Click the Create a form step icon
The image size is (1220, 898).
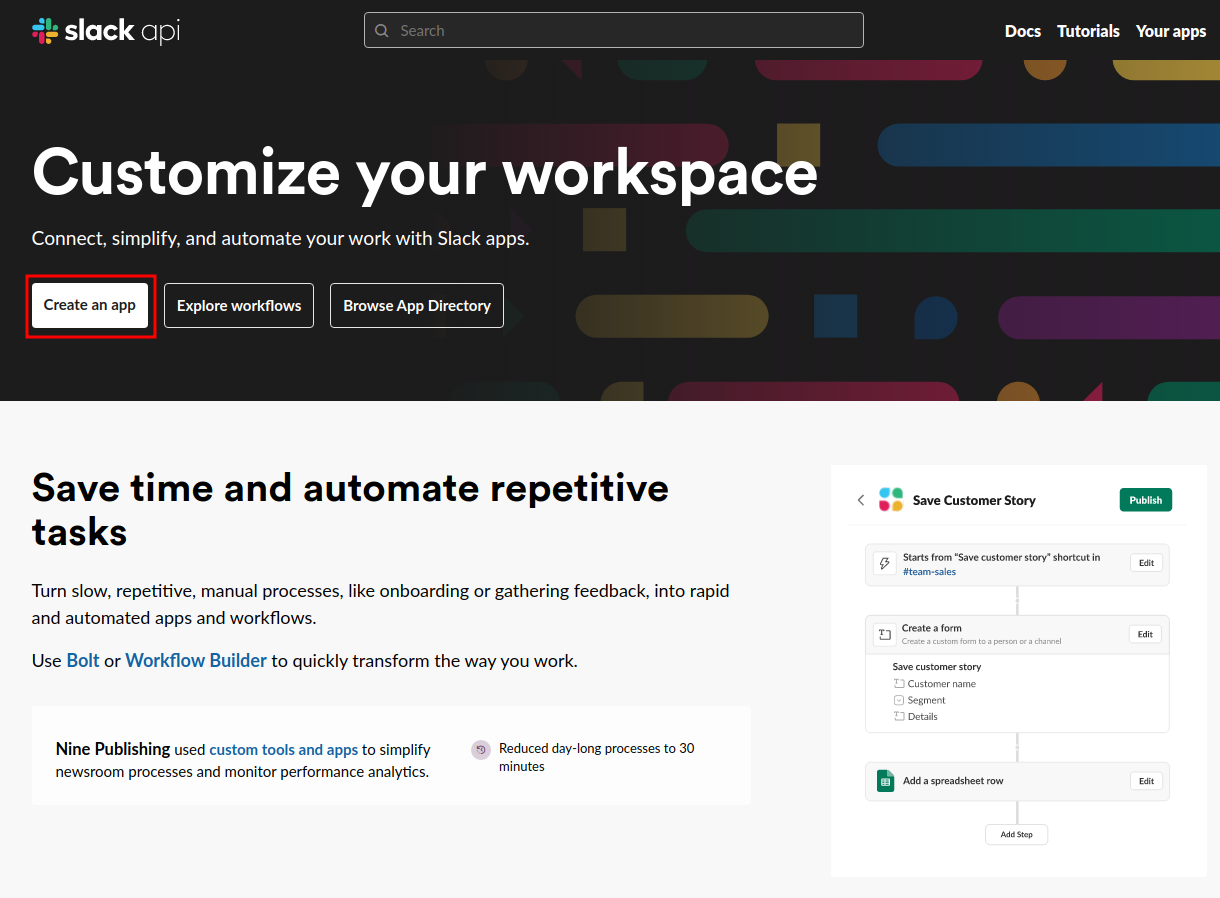coord(884,634)
